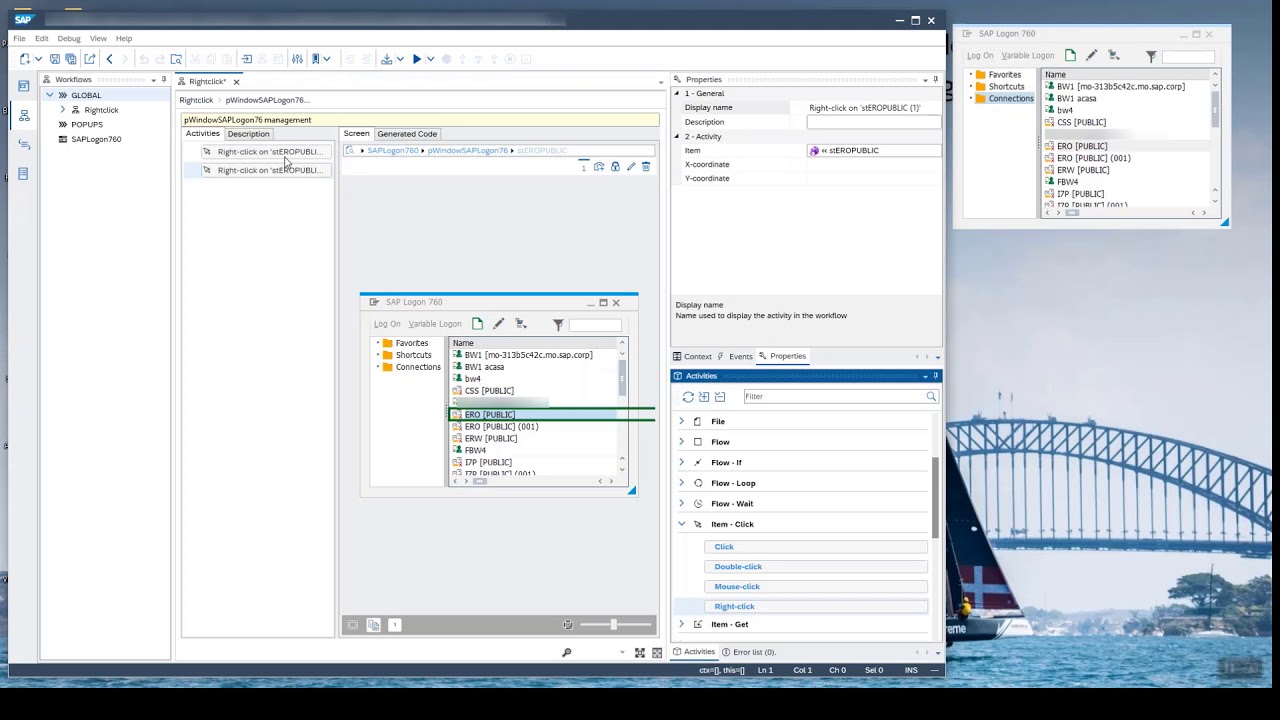Click the Description property input field

tap(873, 122)
